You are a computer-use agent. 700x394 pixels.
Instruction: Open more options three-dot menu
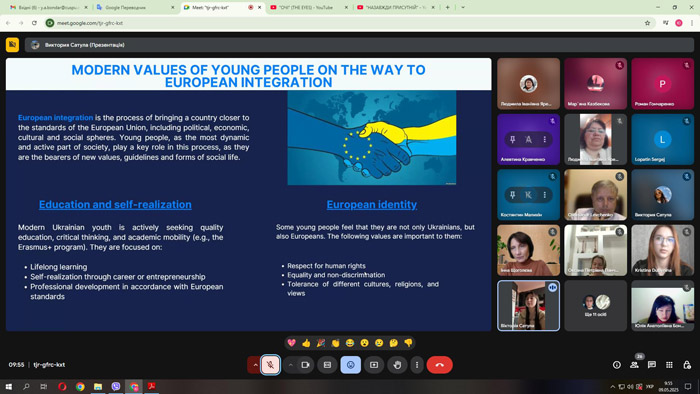tap(417, 365)
